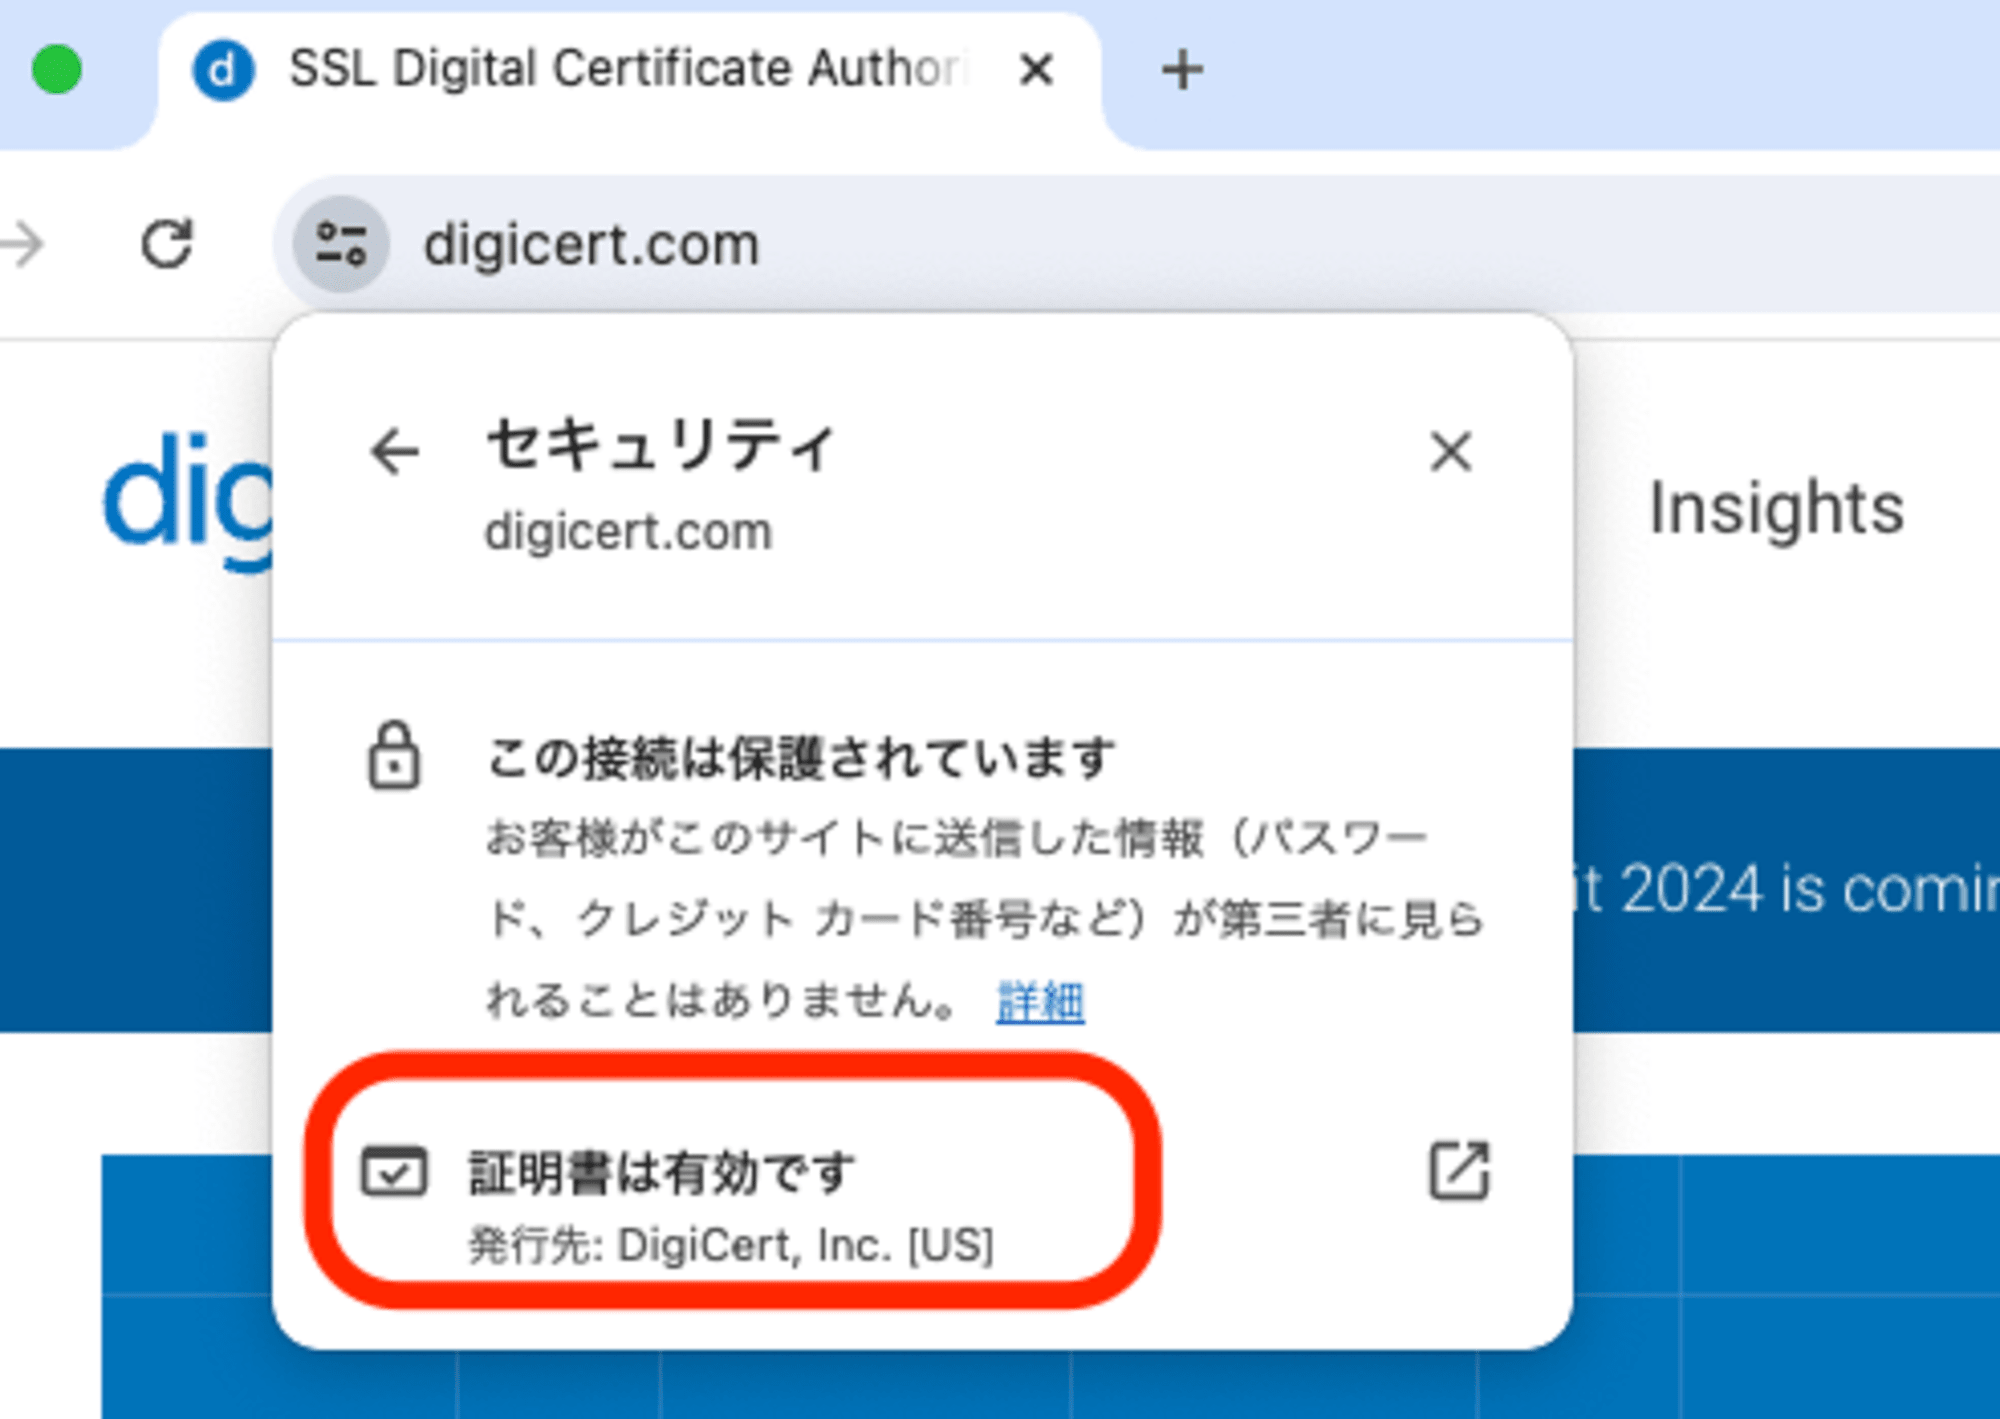Close the SSL Digital Certificate tab

coord(1037,70)
